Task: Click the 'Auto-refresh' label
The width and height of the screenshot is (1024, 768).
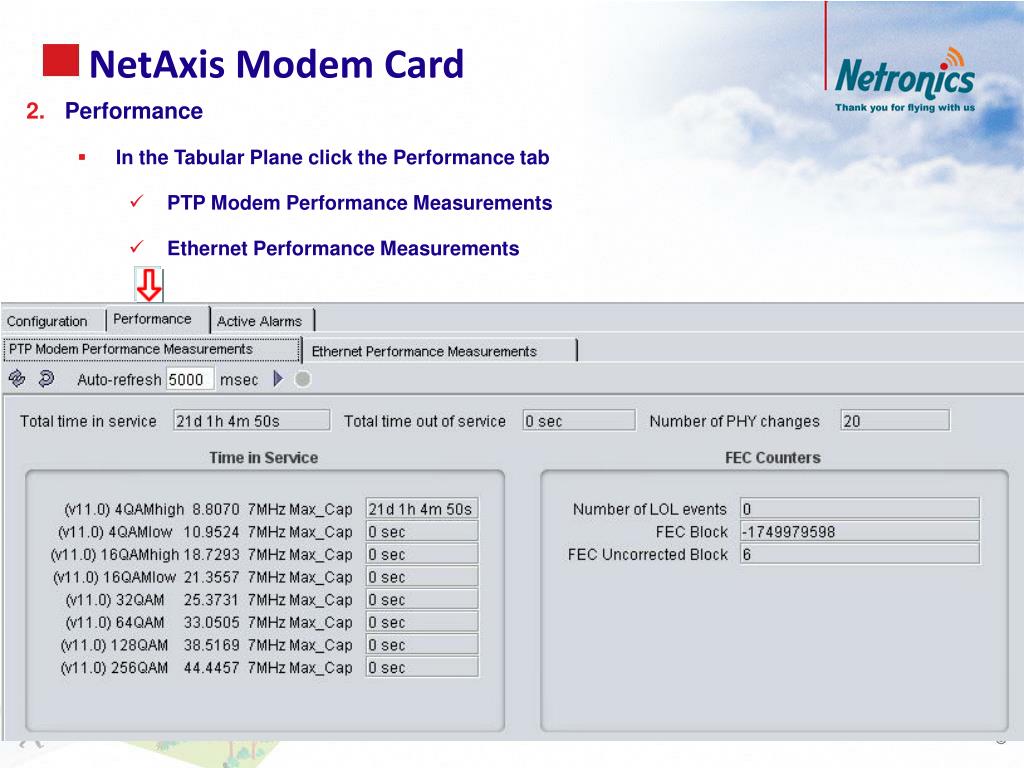Action: click(119, 380)
